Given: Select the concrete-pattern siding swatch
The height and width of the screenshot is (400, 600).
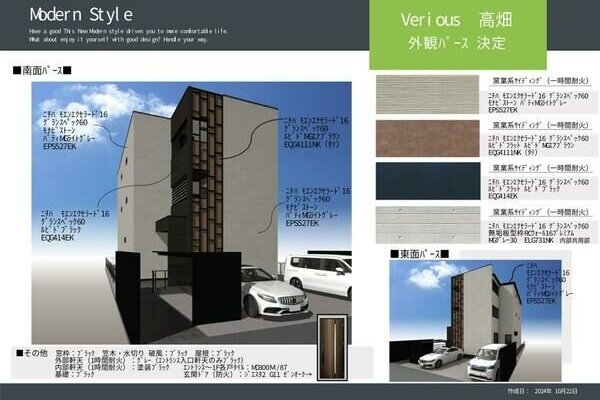Looking at the screenshot, I should pyautogui.click(x=428, y=225).
